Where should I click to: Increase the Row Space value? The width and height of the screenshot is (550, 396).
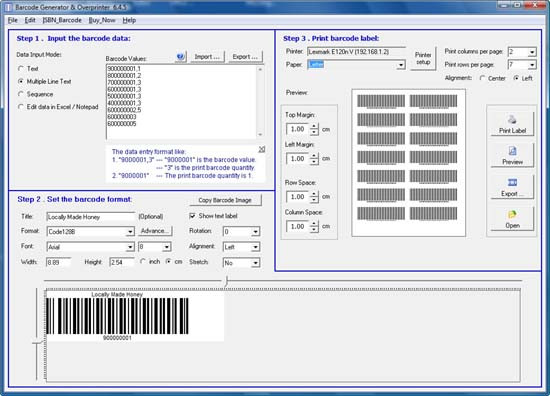[314, 194]
